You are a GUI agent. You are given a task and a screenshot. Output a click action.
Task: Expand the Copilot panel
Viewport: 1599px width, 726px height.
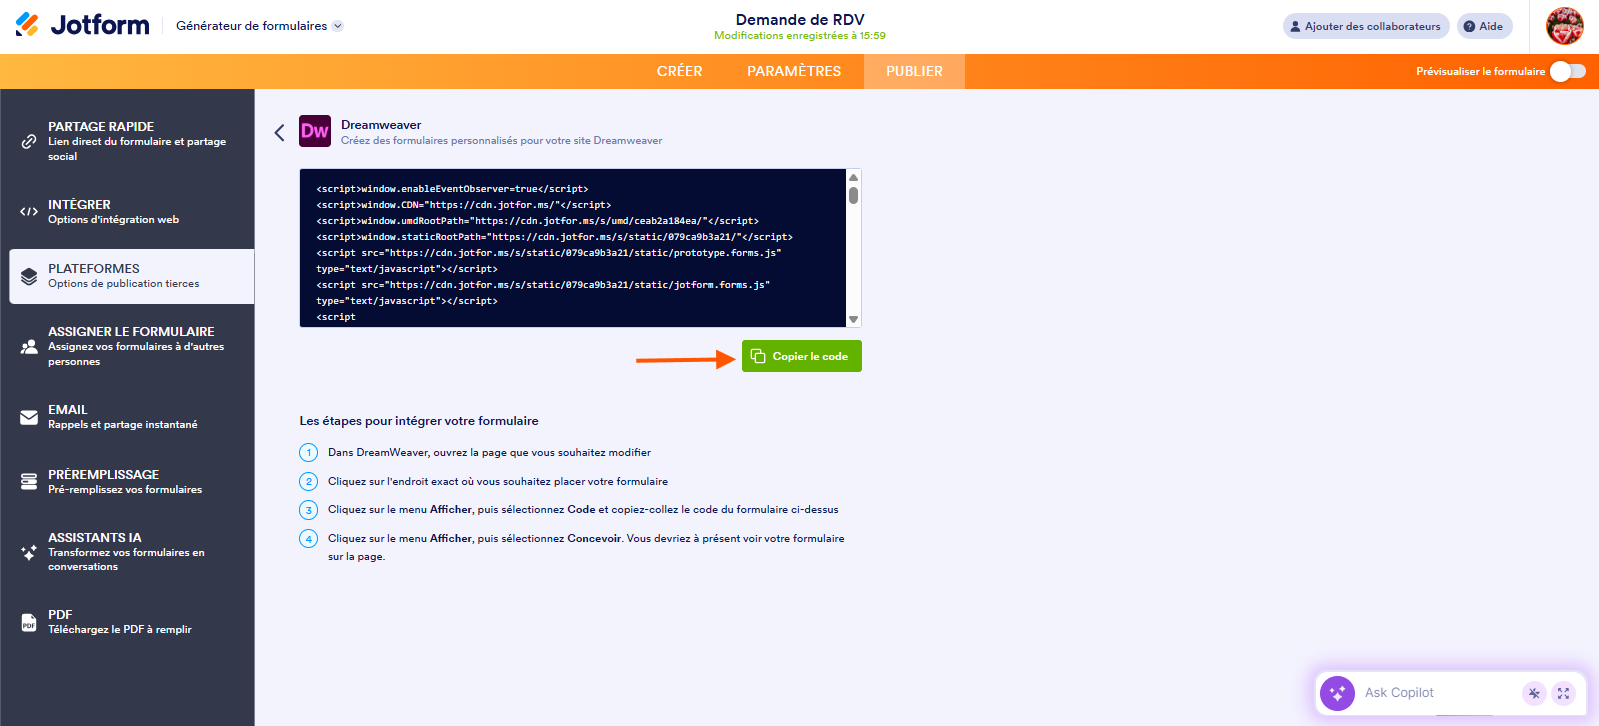point(1564,693)
